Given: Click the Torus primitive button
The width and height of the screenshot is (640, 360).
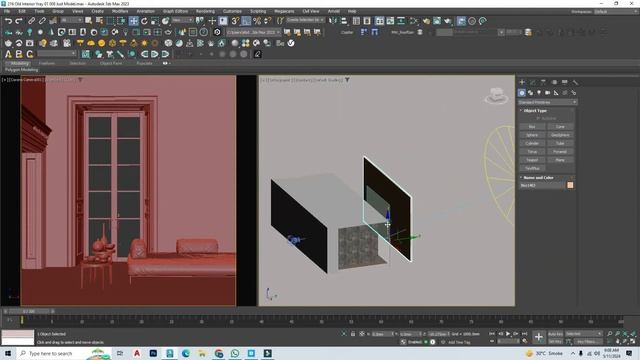Looking at the screenshot, I should [x=532, y=152].
